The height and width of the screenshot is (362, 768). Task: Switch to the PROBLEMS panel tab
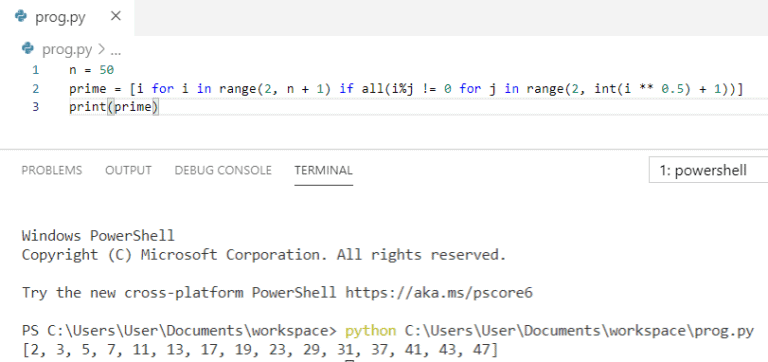(52, 170)
